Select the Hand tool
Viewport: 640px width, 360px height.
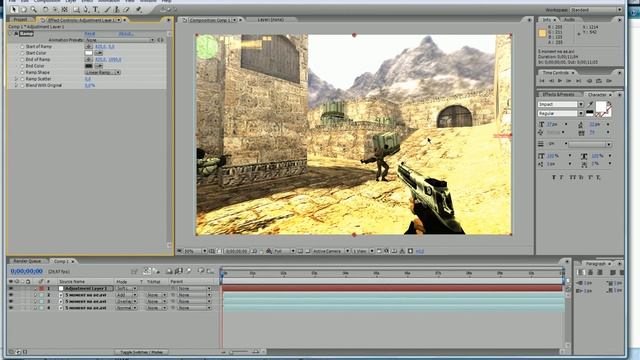click(24, 9)
